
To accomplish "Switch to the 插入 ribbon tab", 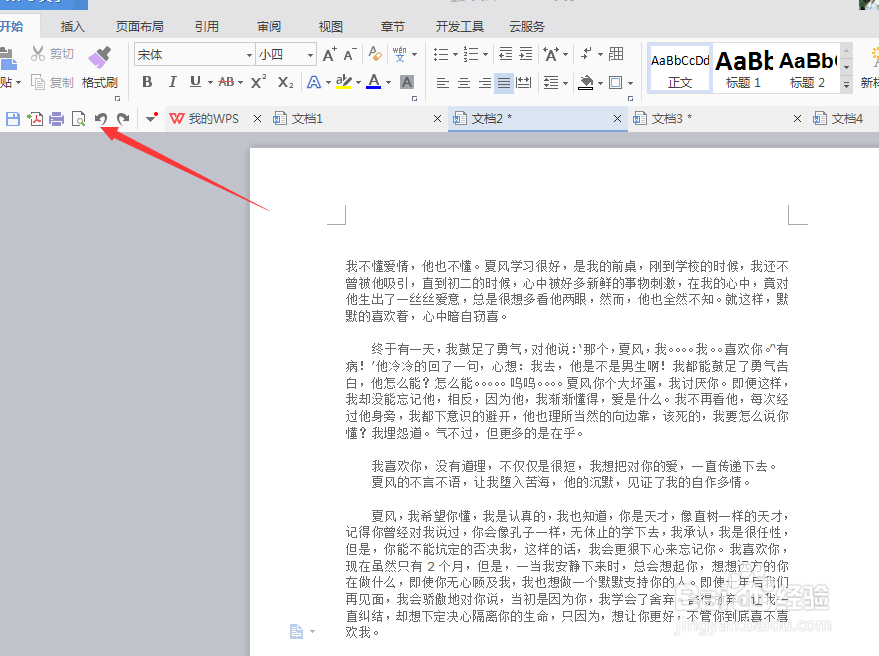I will 71,26.
